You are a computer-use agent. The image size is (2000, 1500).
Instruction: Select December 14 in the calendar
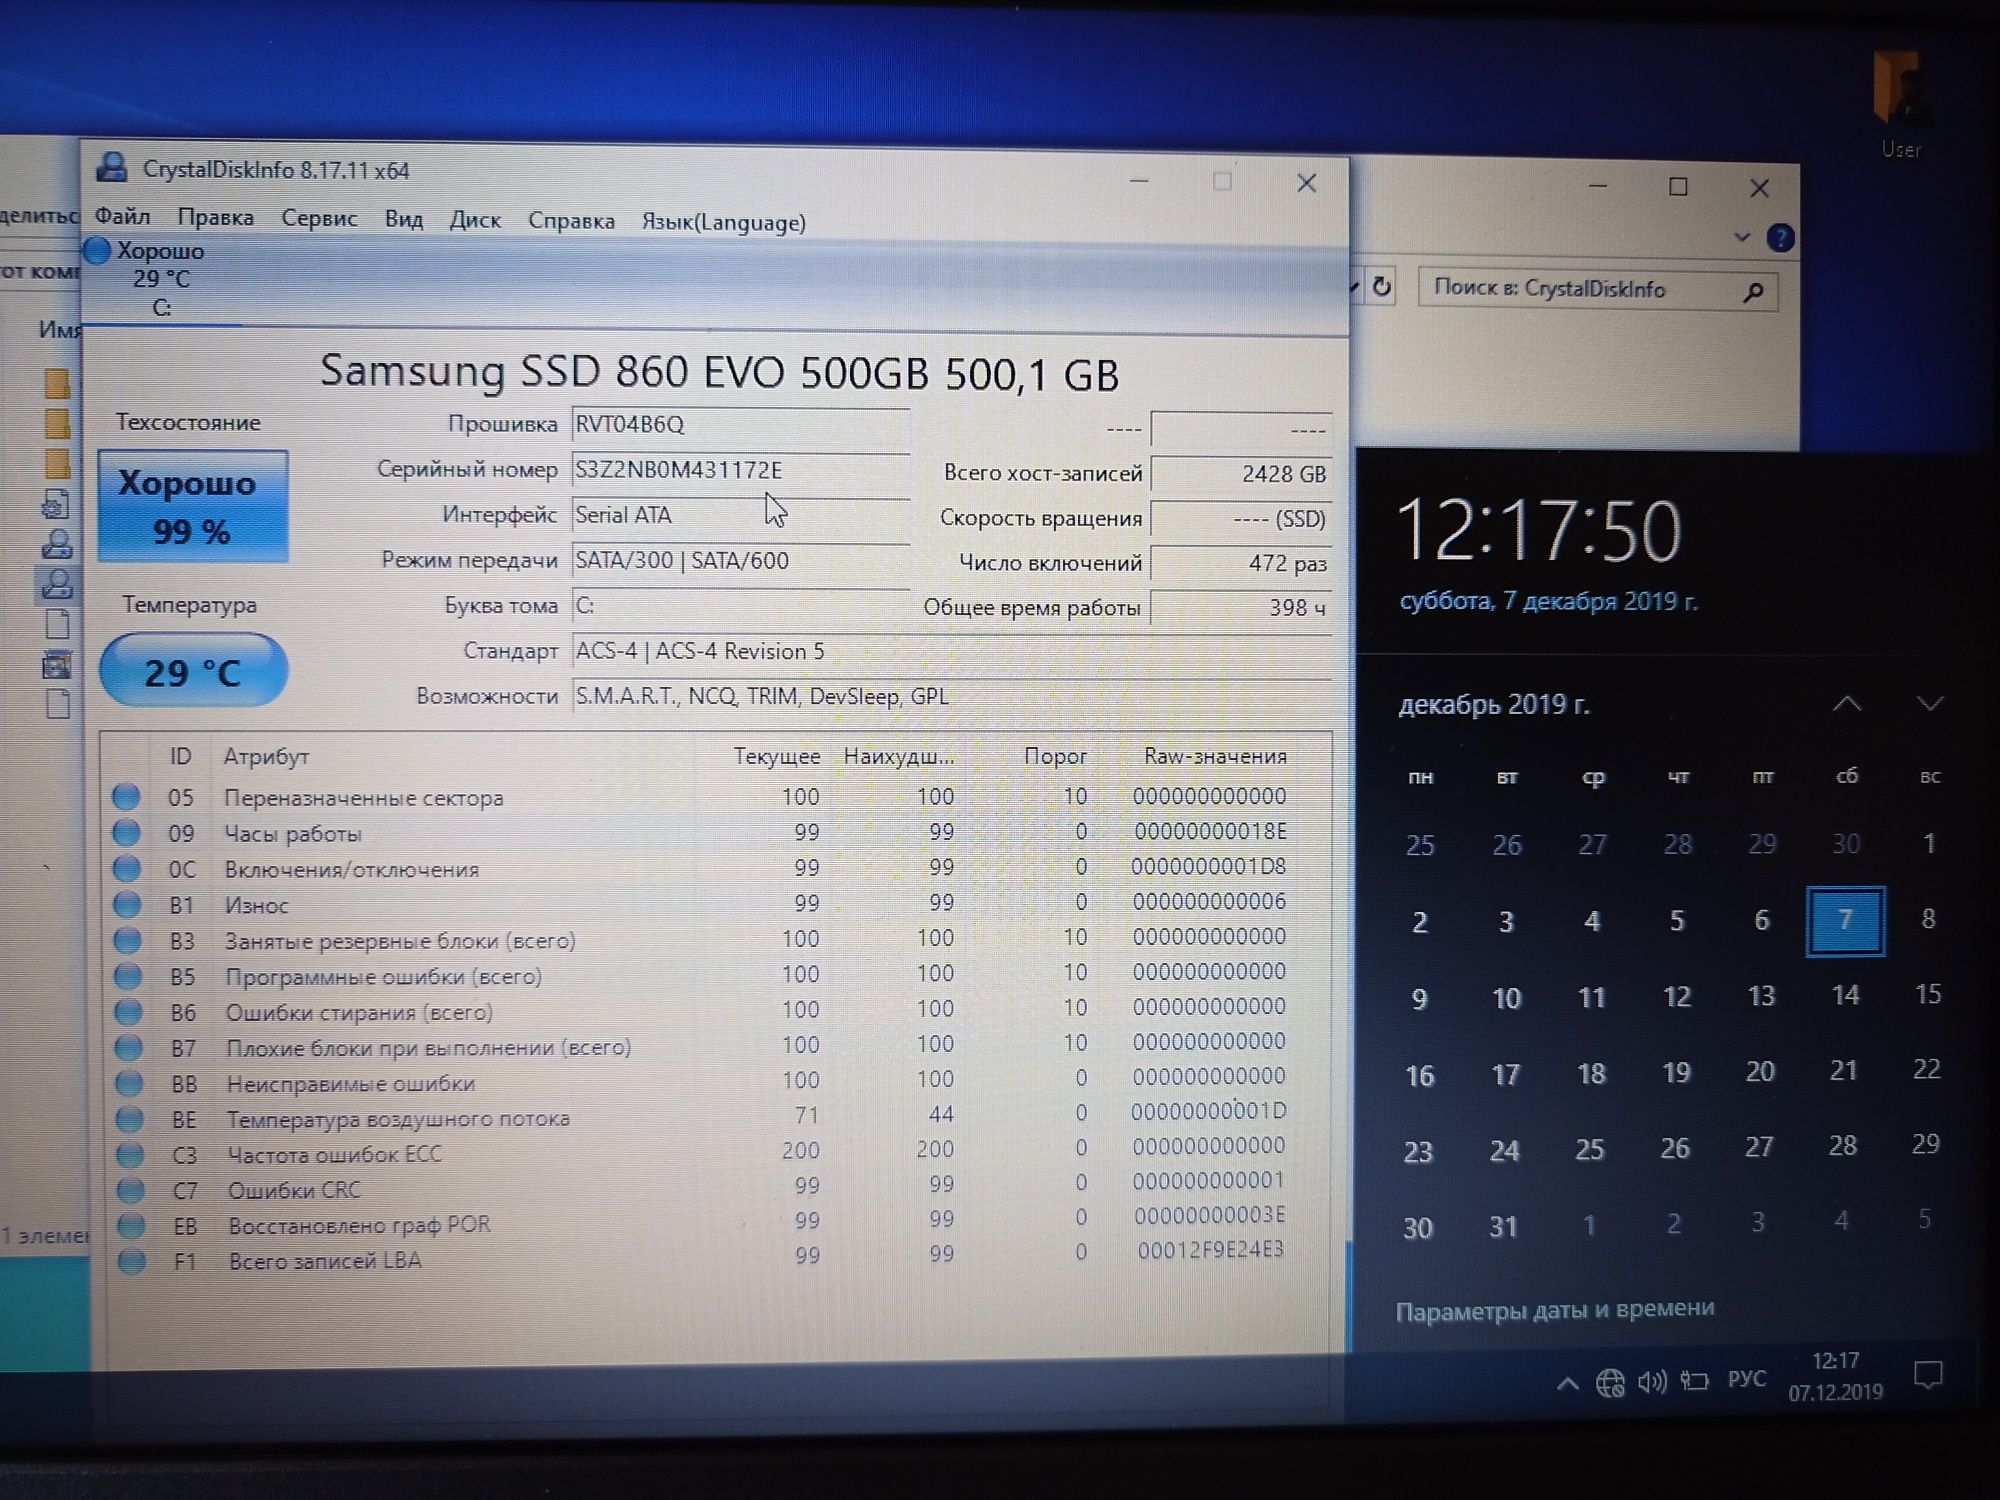click(x=1845, y=995)
